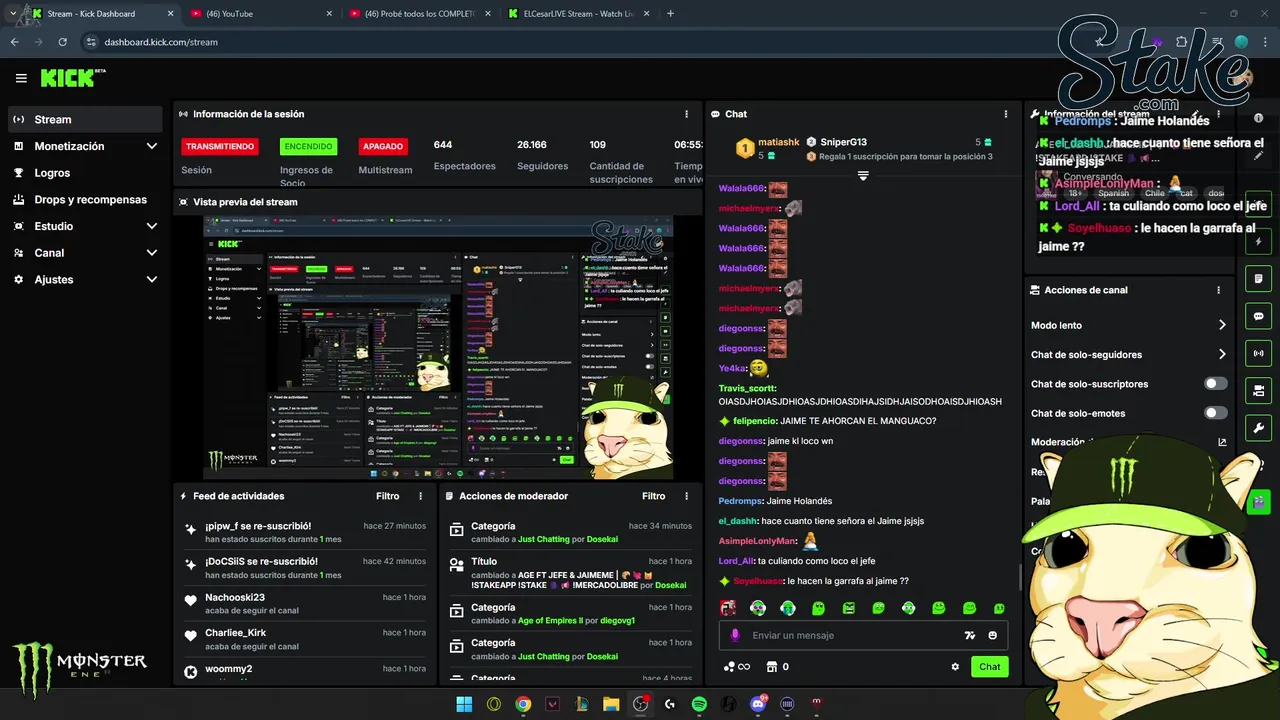Click the store icon showing 0
Screen dimensions: 1280x720
coord(777,667)
